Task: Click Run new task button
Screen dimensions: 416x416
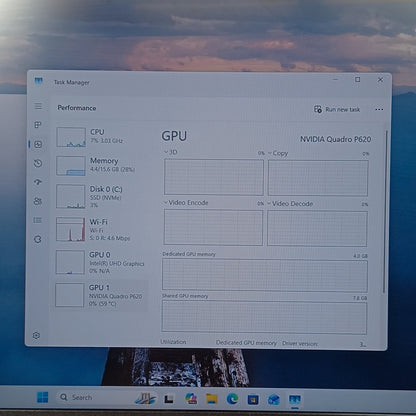Action: point(337,109)
